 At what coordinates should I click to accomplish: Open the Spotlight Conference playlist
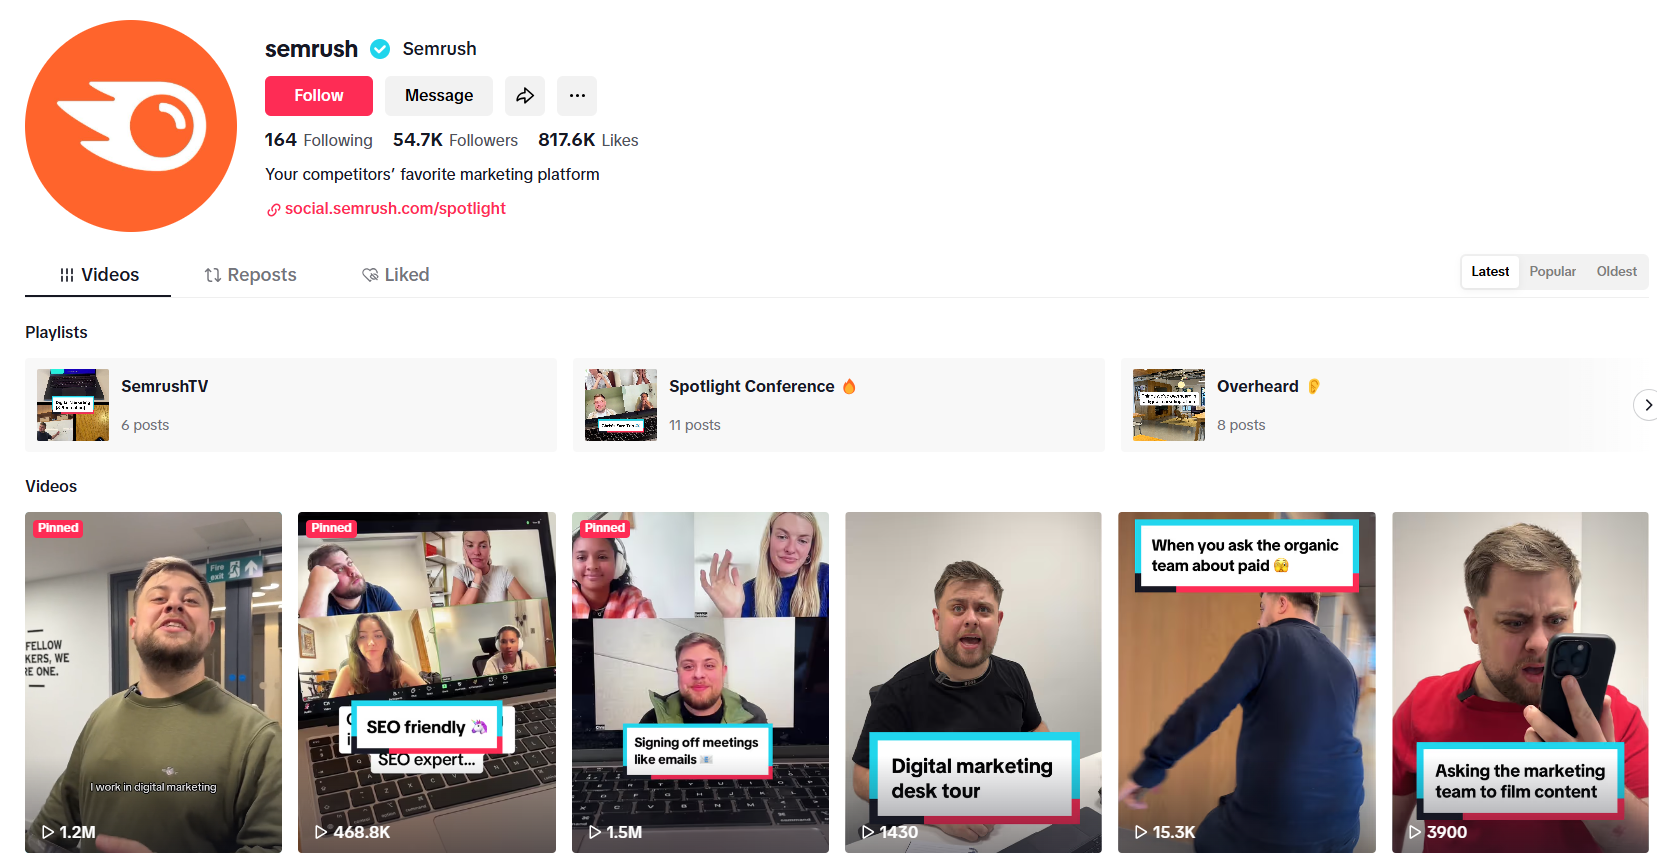point(839,405)
